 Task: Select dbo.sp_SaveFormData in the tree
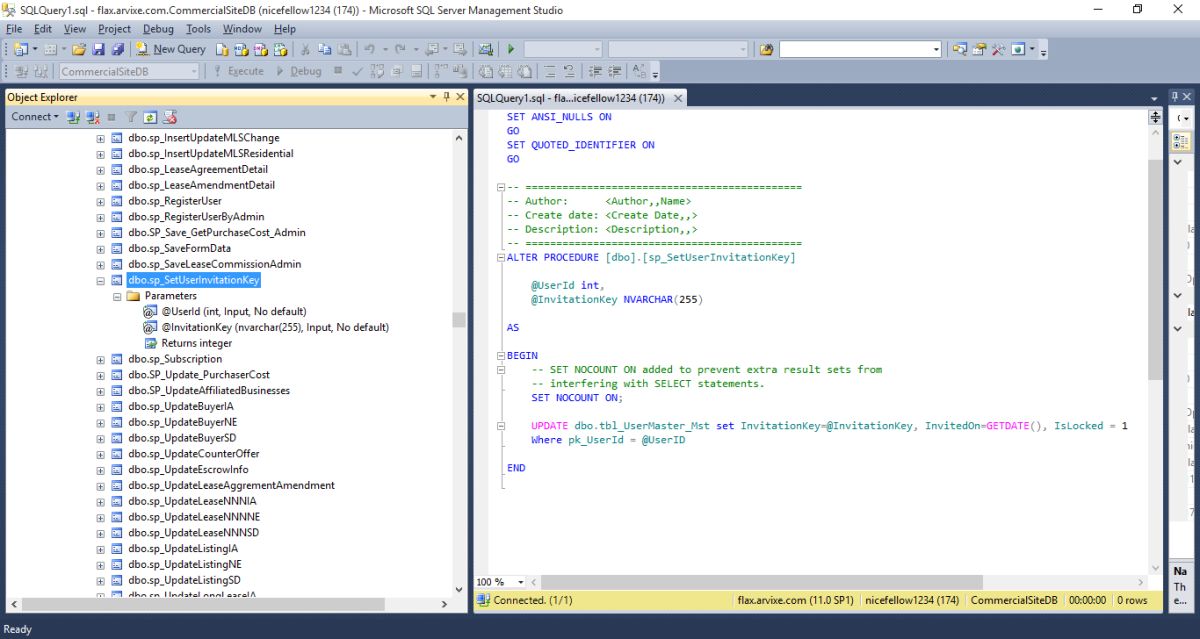click(180, 248)
